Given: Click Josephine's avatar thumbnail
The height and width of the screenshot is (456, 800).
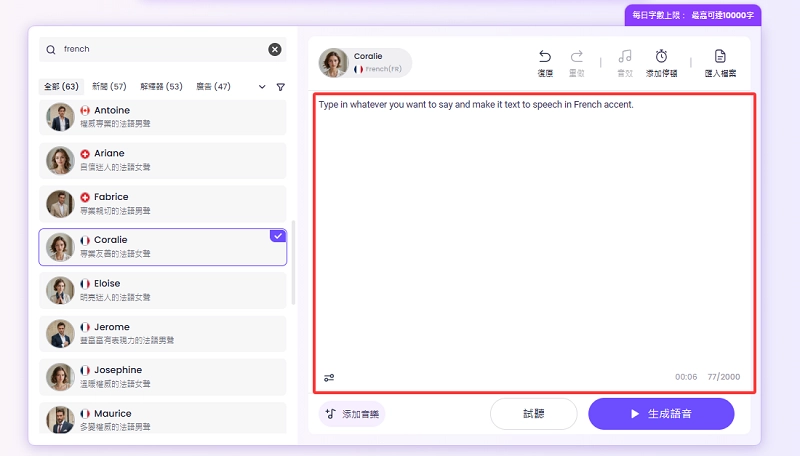Looking at the screenshot, I should (x=60, y=377).
